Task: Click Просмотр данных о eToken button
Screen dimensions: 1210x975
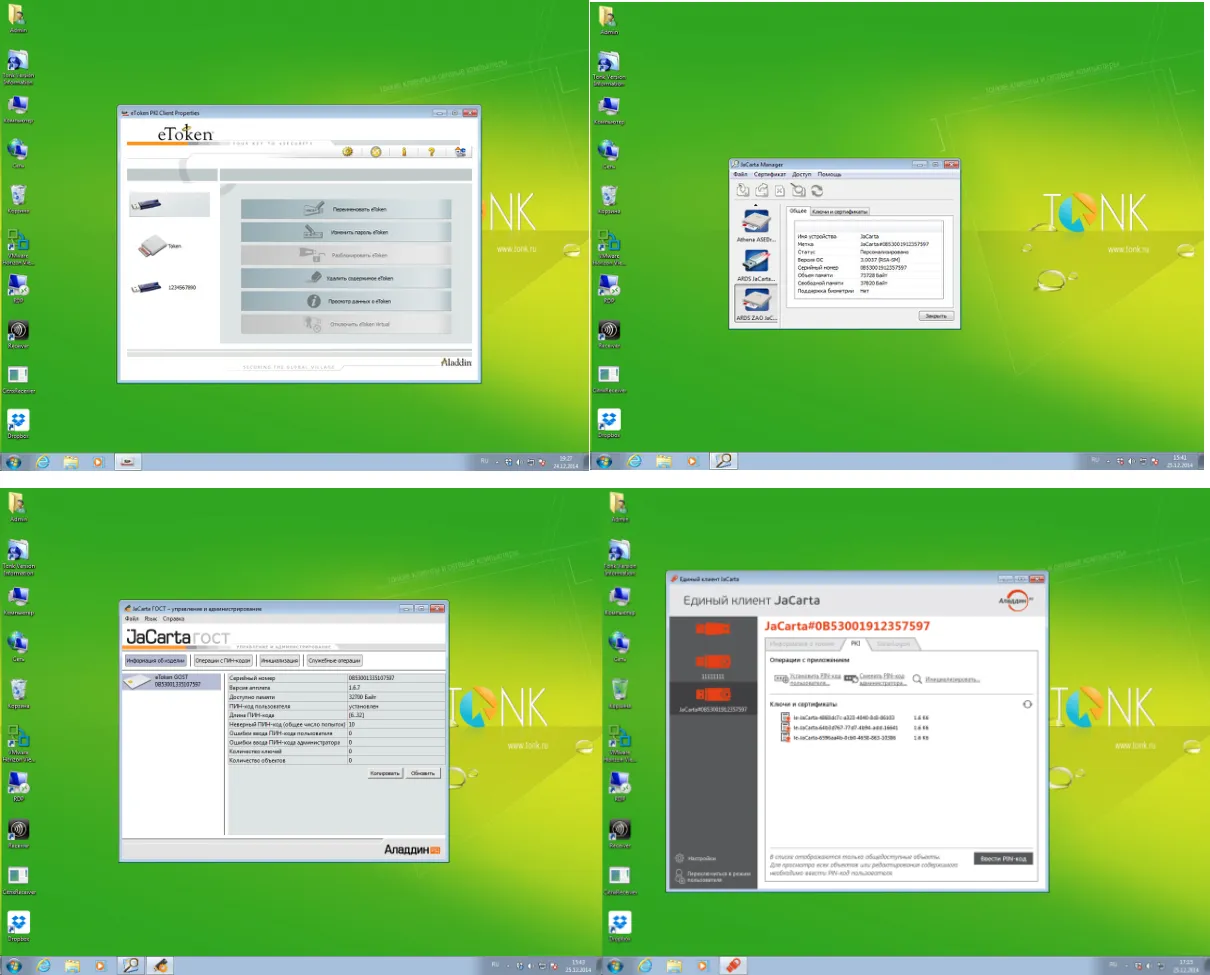Action: tap(346, 301)
